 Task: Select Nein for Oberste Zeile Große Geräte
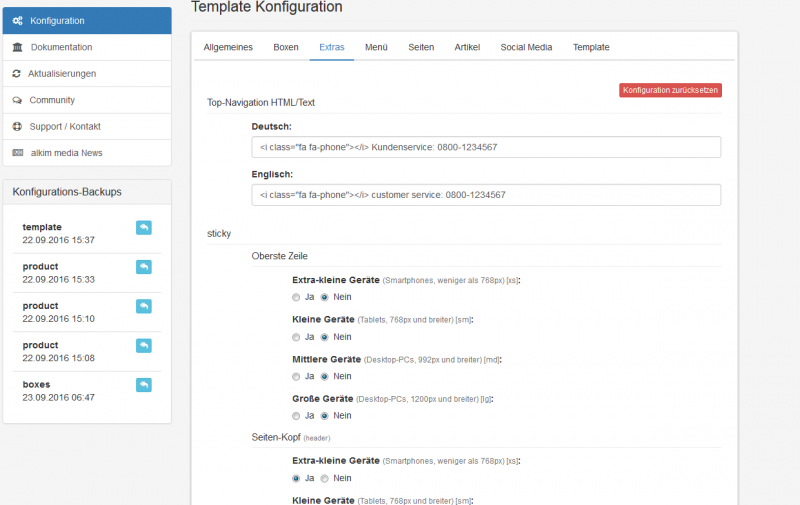click(324, 416)
